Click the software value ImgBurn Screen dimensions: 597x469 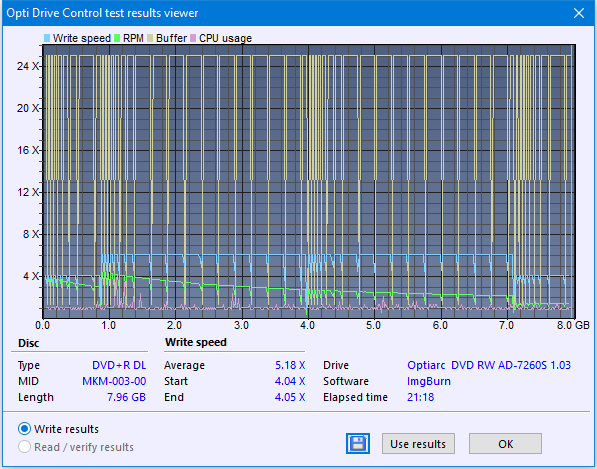click(x=429, y=381)
